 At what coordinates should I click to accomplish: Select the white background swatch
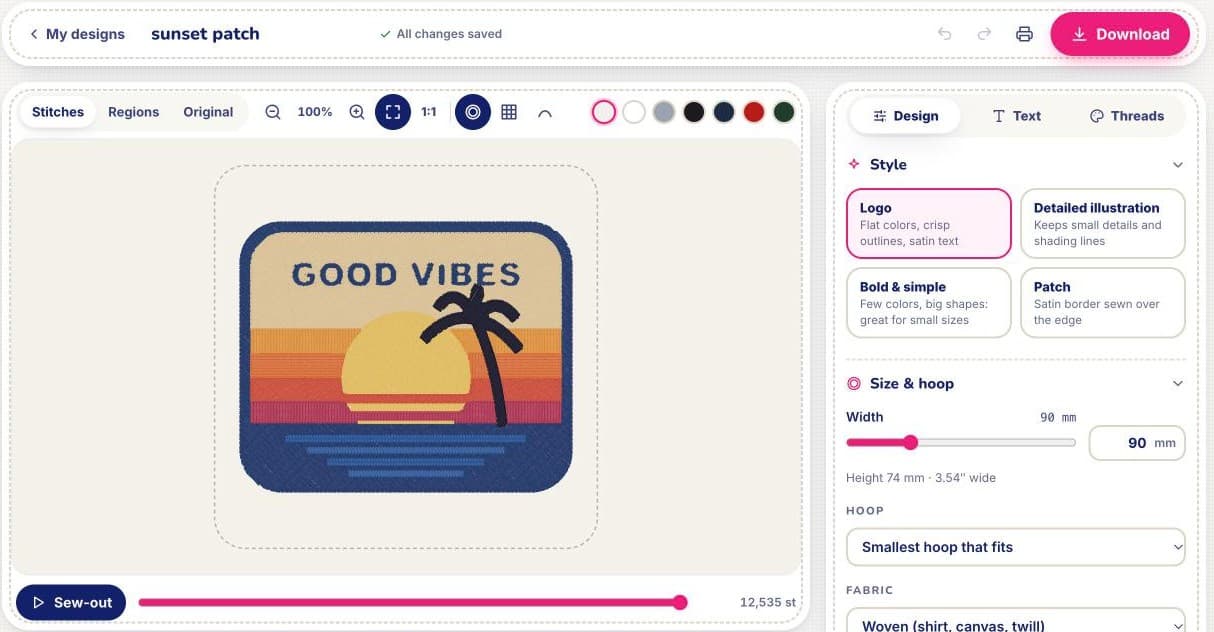click(634, 112)
